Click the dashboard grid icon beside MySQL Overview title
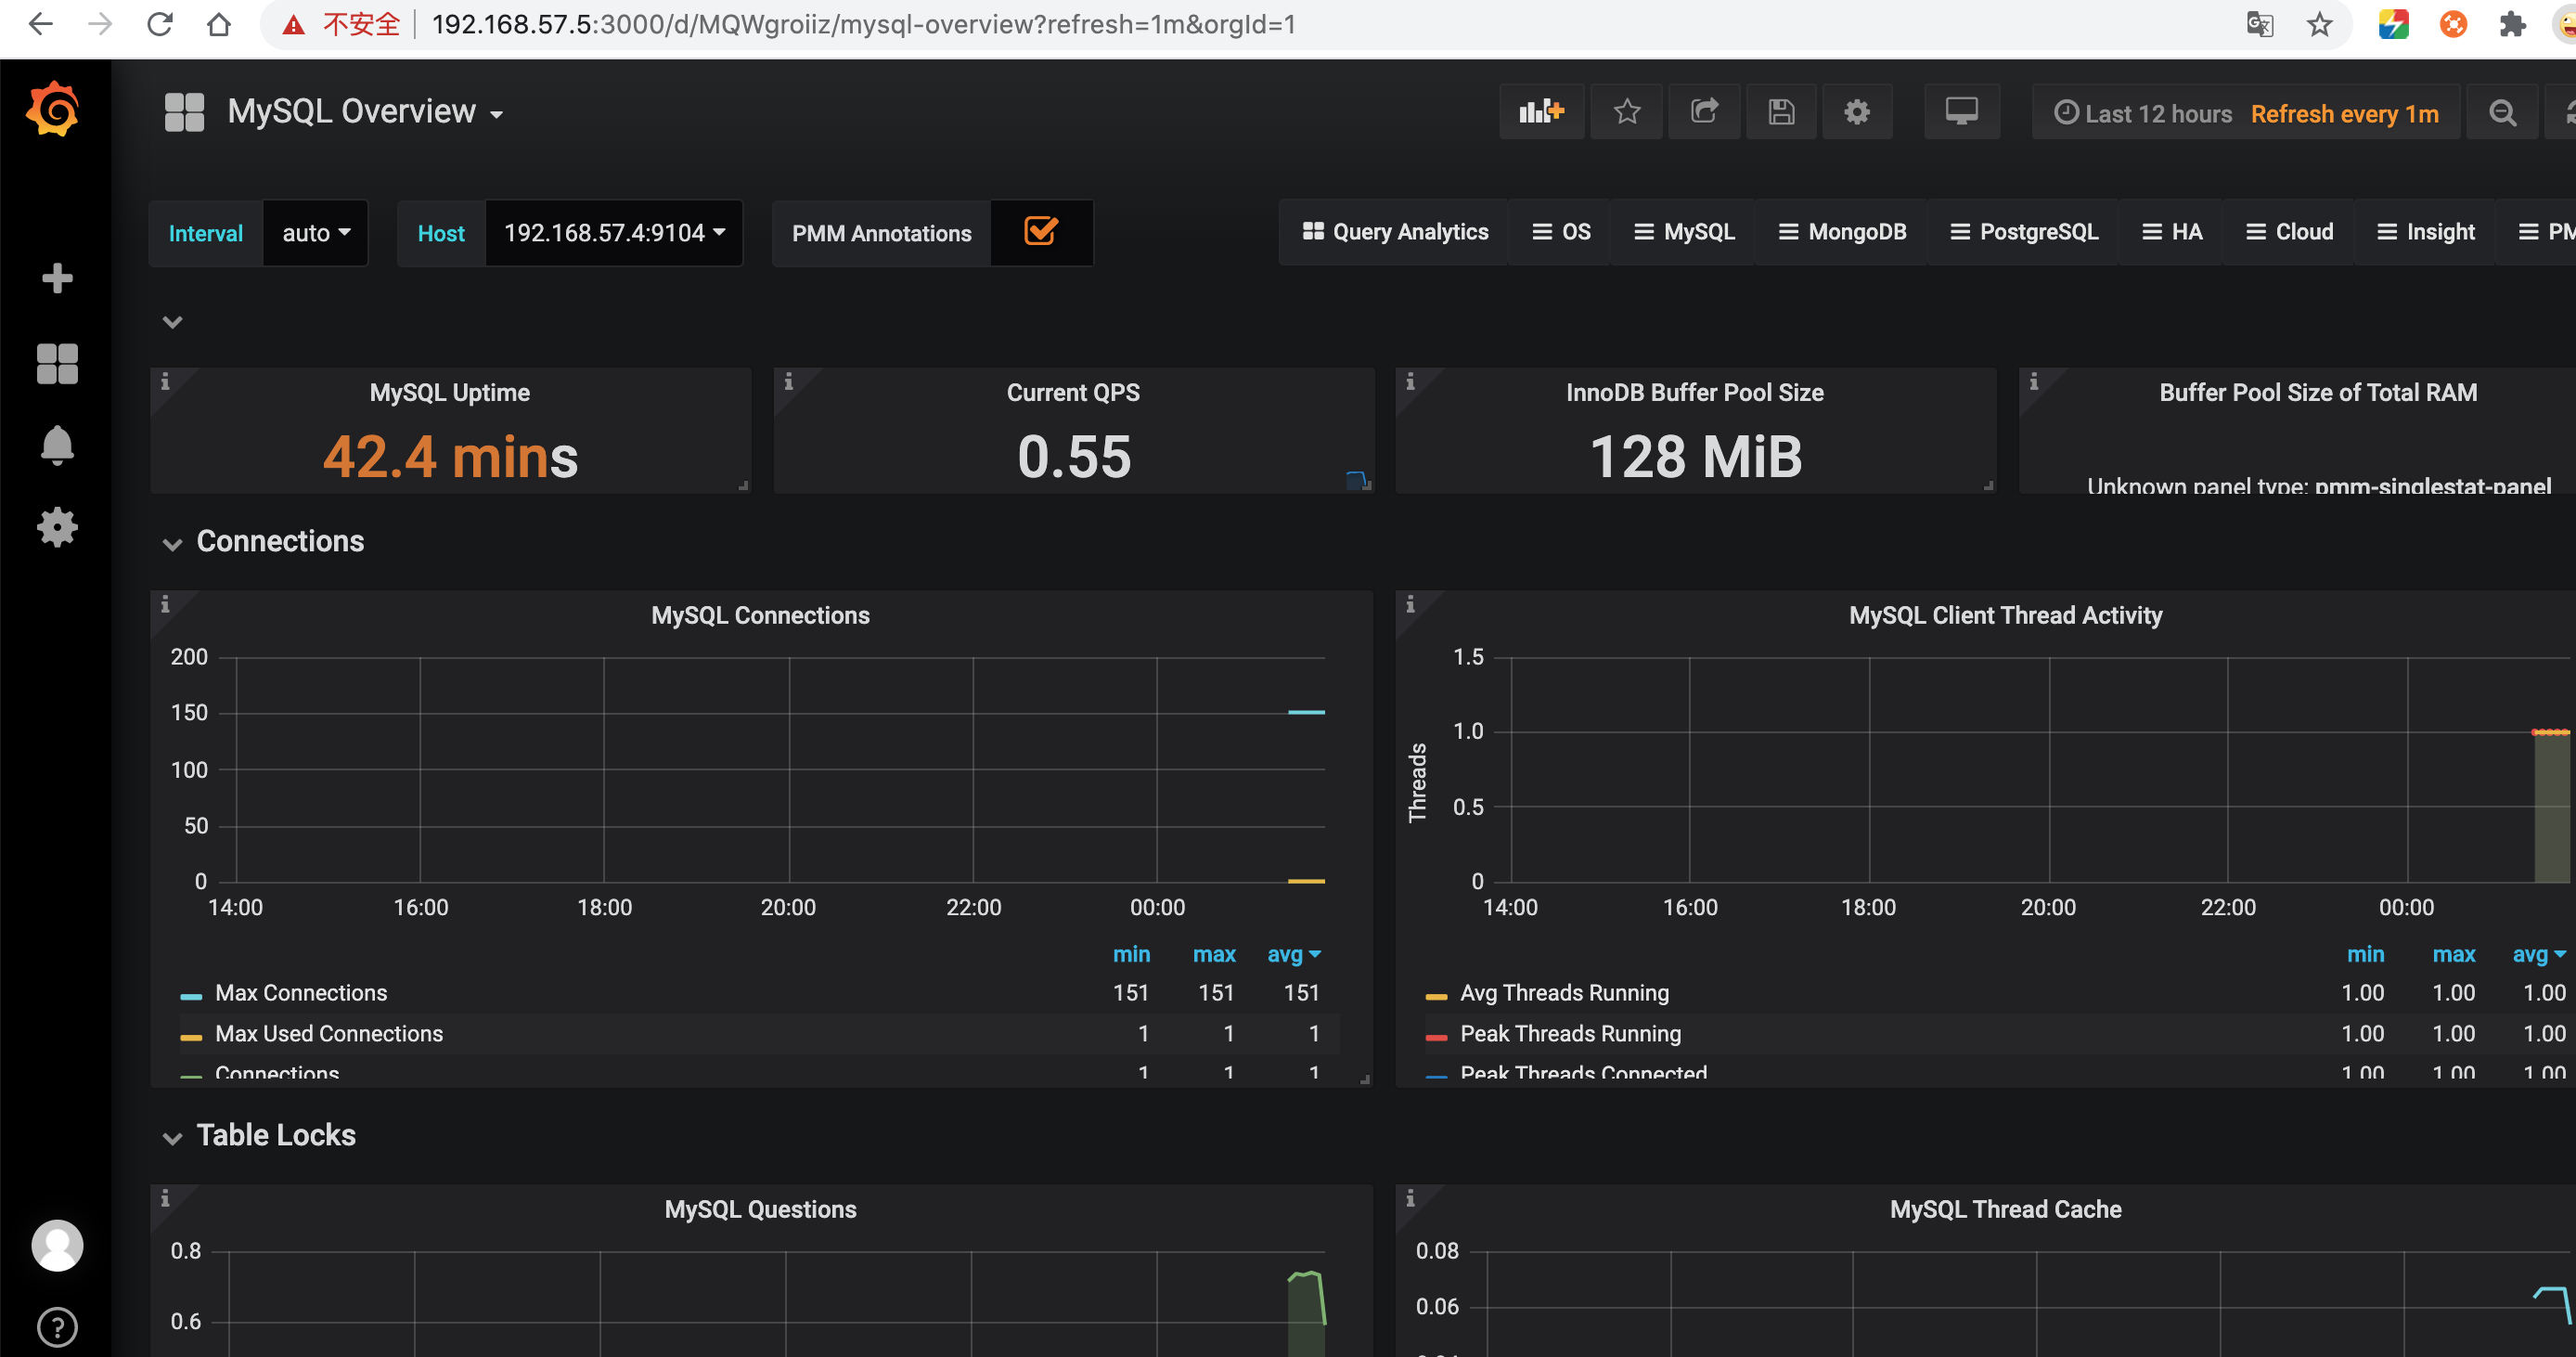Viewport: 2576px width, 1357px height. pos(184,112)
